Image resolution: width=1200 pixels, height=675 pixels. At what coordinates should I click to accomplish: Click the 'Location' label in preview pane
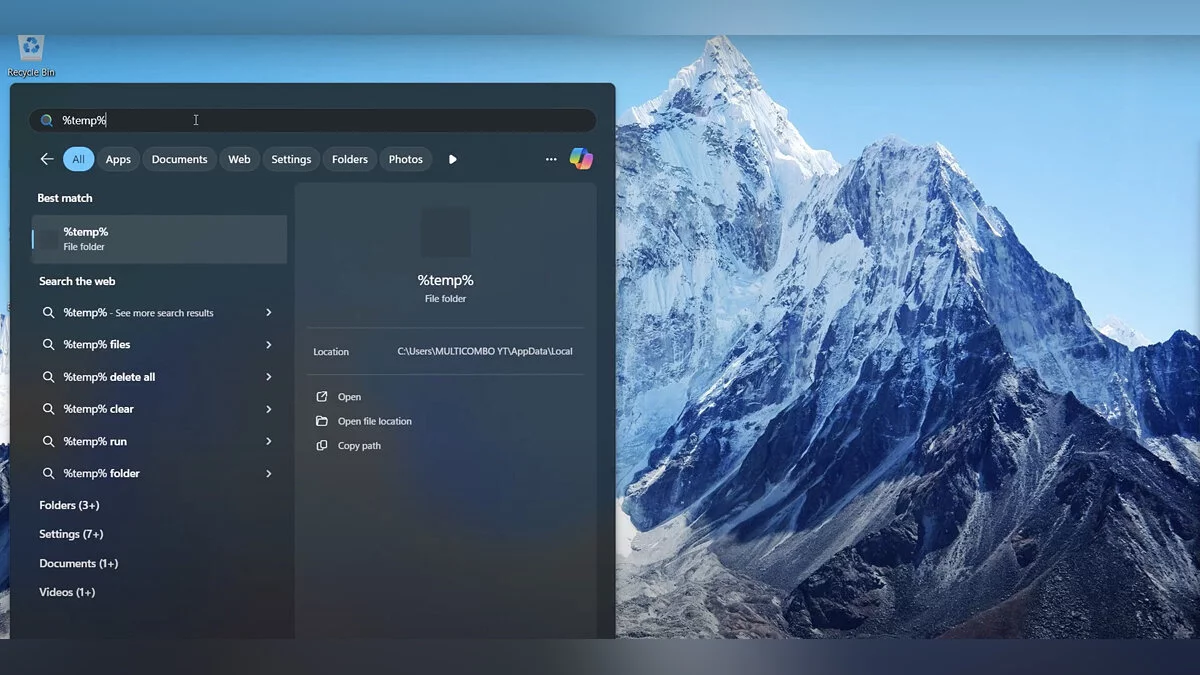[x=331, y=352]
